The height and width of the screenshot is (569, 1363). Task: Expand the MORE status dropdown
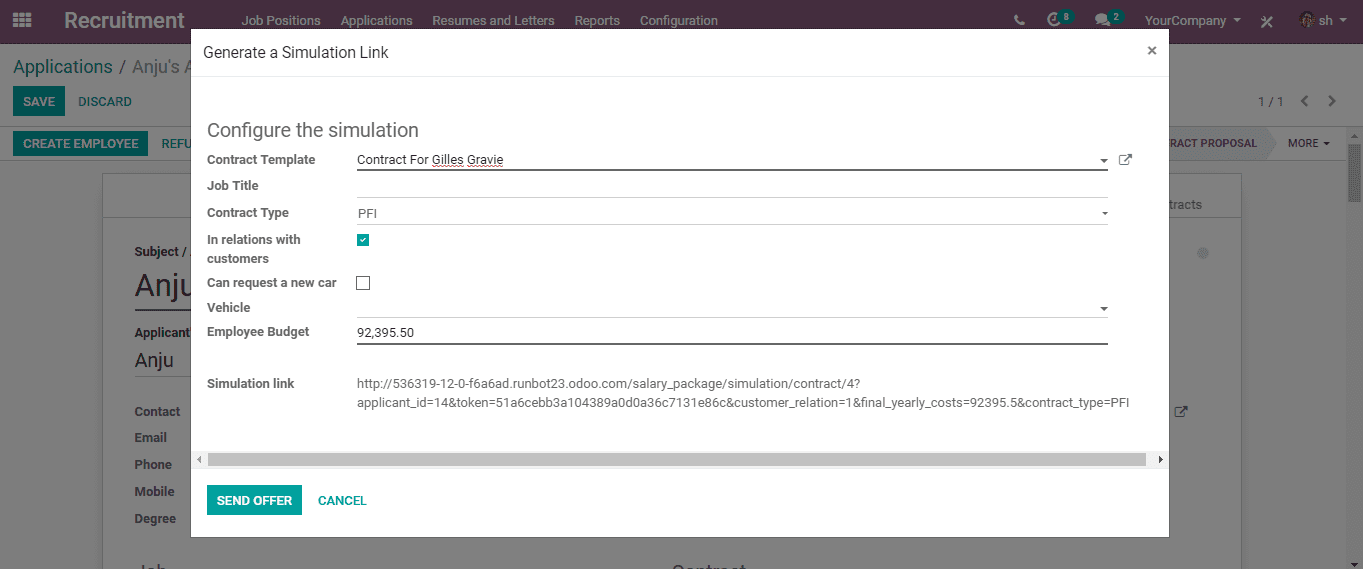tap(1308, 143)
